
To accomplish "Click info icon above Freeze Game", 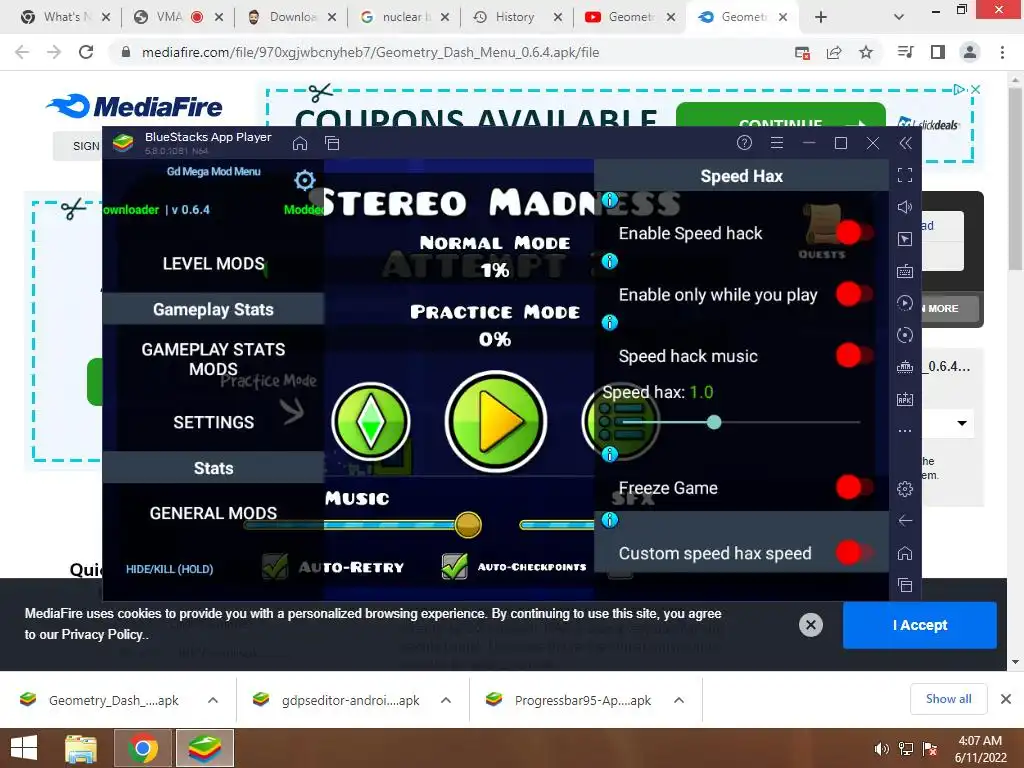I will pos(610,454).
